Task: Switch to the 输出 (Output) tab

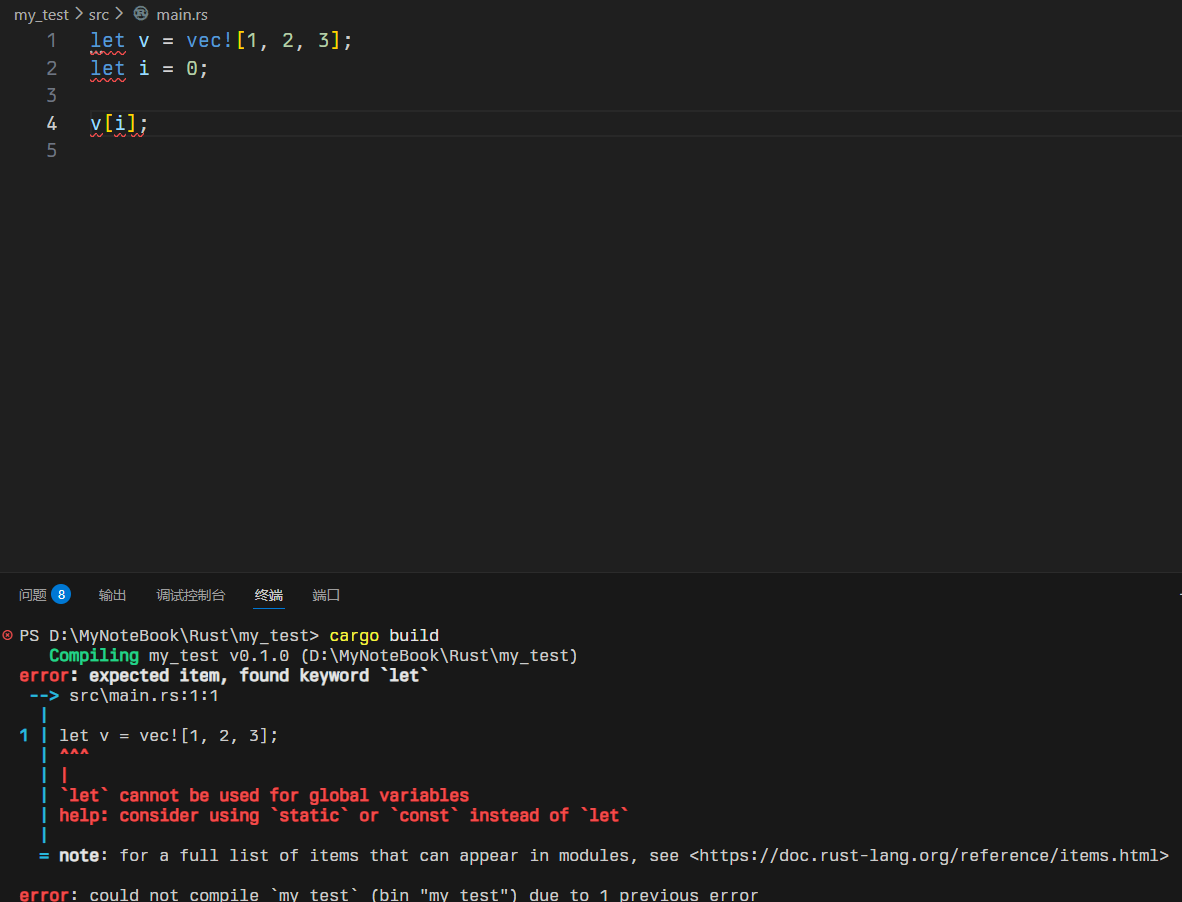Action: [x=112, y=595]
